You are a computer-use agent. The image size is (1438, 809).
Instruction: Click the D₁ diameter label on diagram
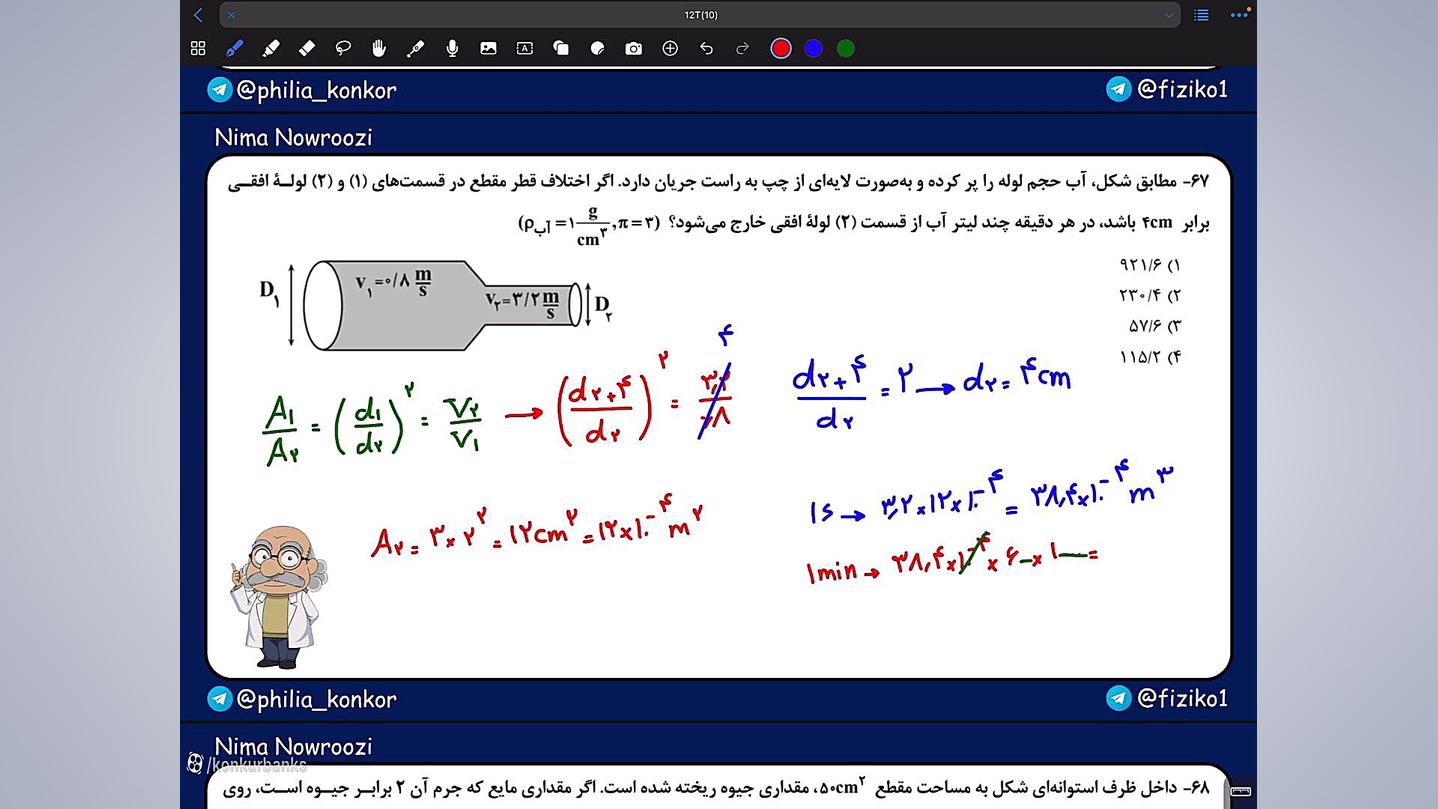coord(269,292)
